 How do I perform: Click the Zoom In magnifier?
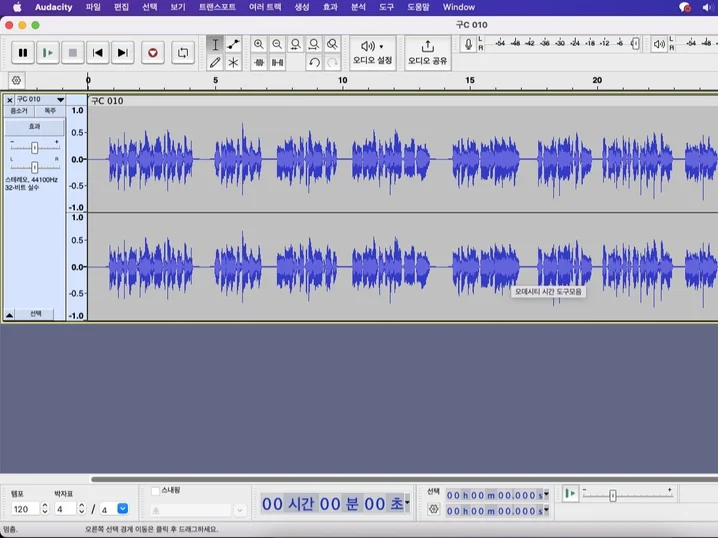[x=259, y=44]
